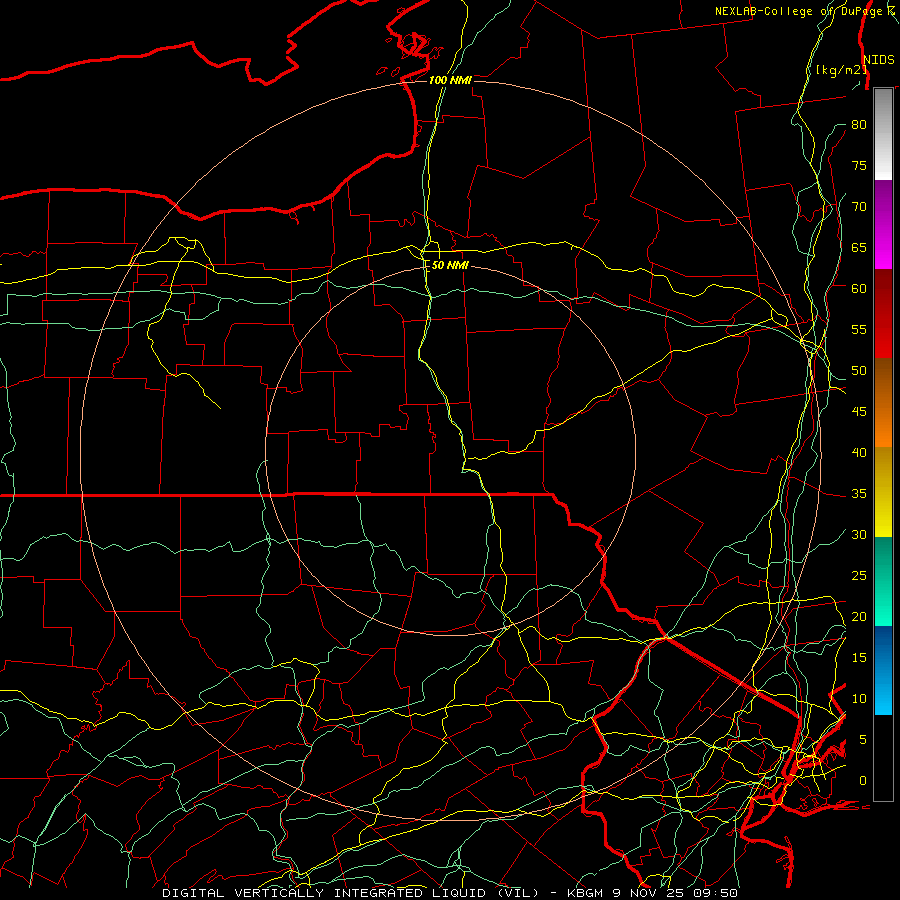Select the gray-white segment of the color bar

click(883, 134)
